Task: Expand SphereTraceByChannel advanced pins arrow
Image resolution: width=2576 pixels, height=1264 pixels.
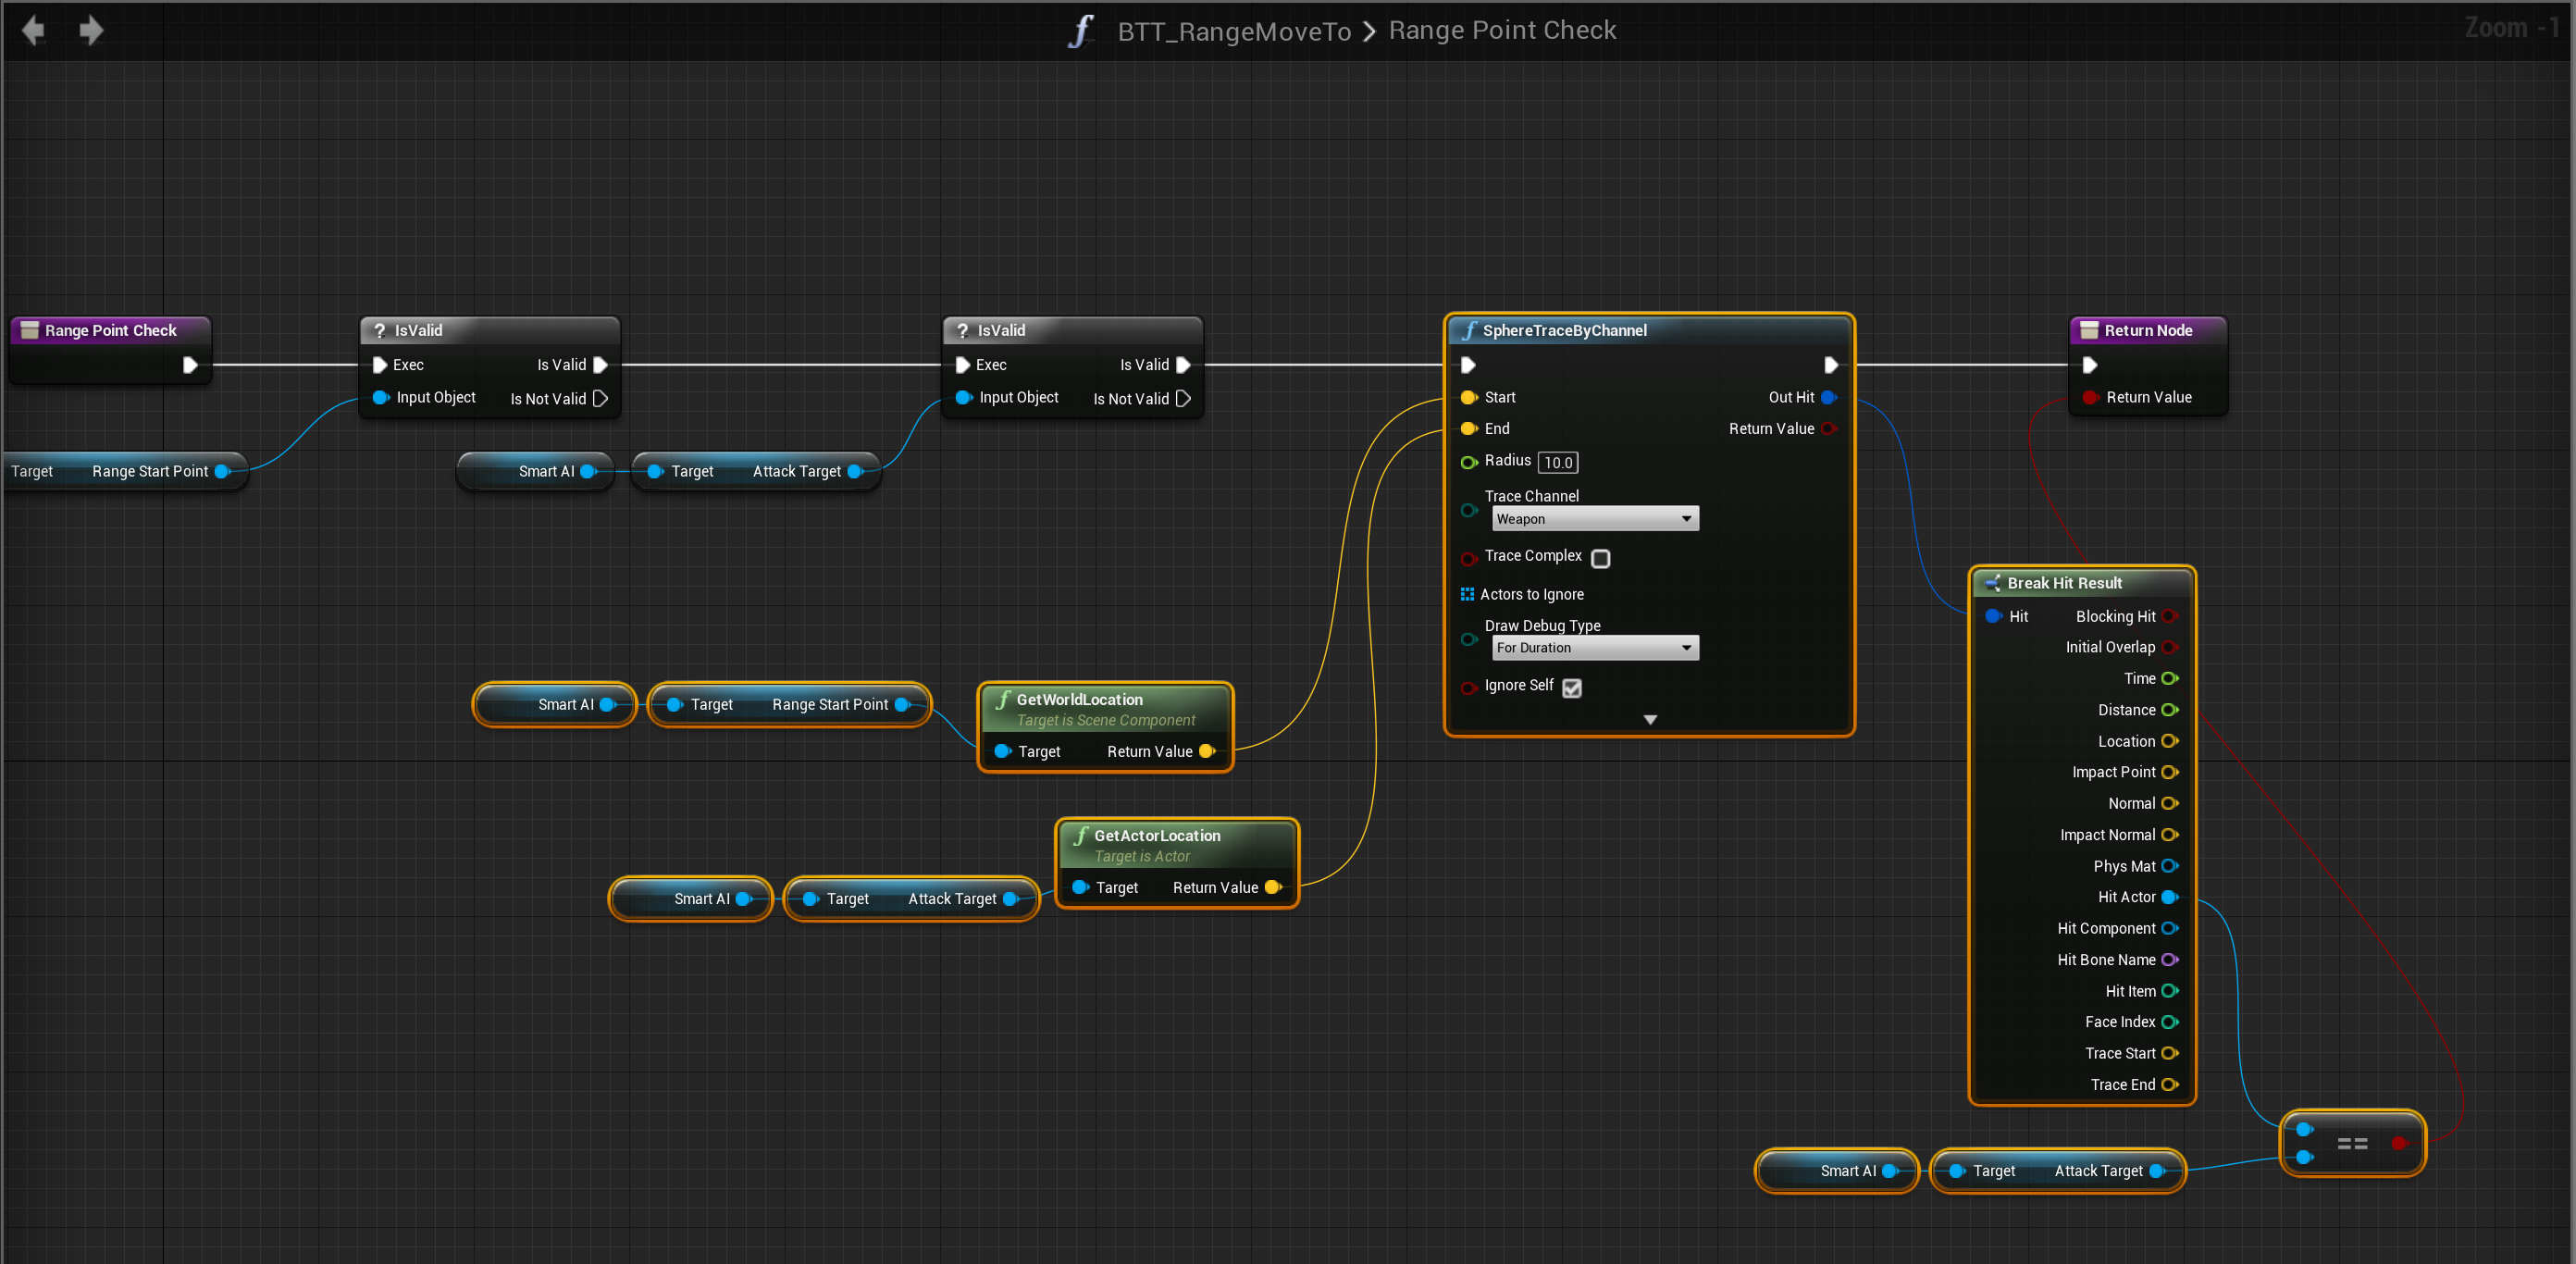Action: click(1650, 720)
